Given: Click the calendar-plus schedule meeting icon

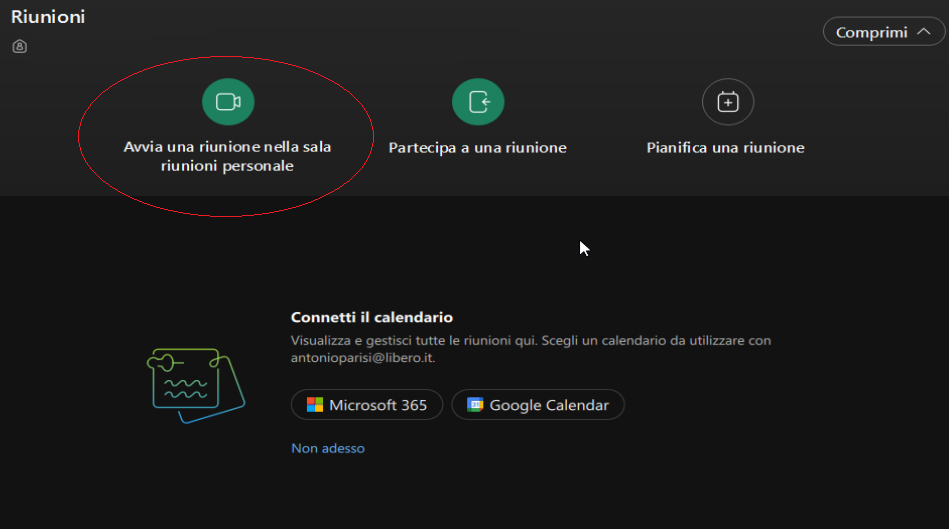Looking at the screenshot, I should (728, 102).
